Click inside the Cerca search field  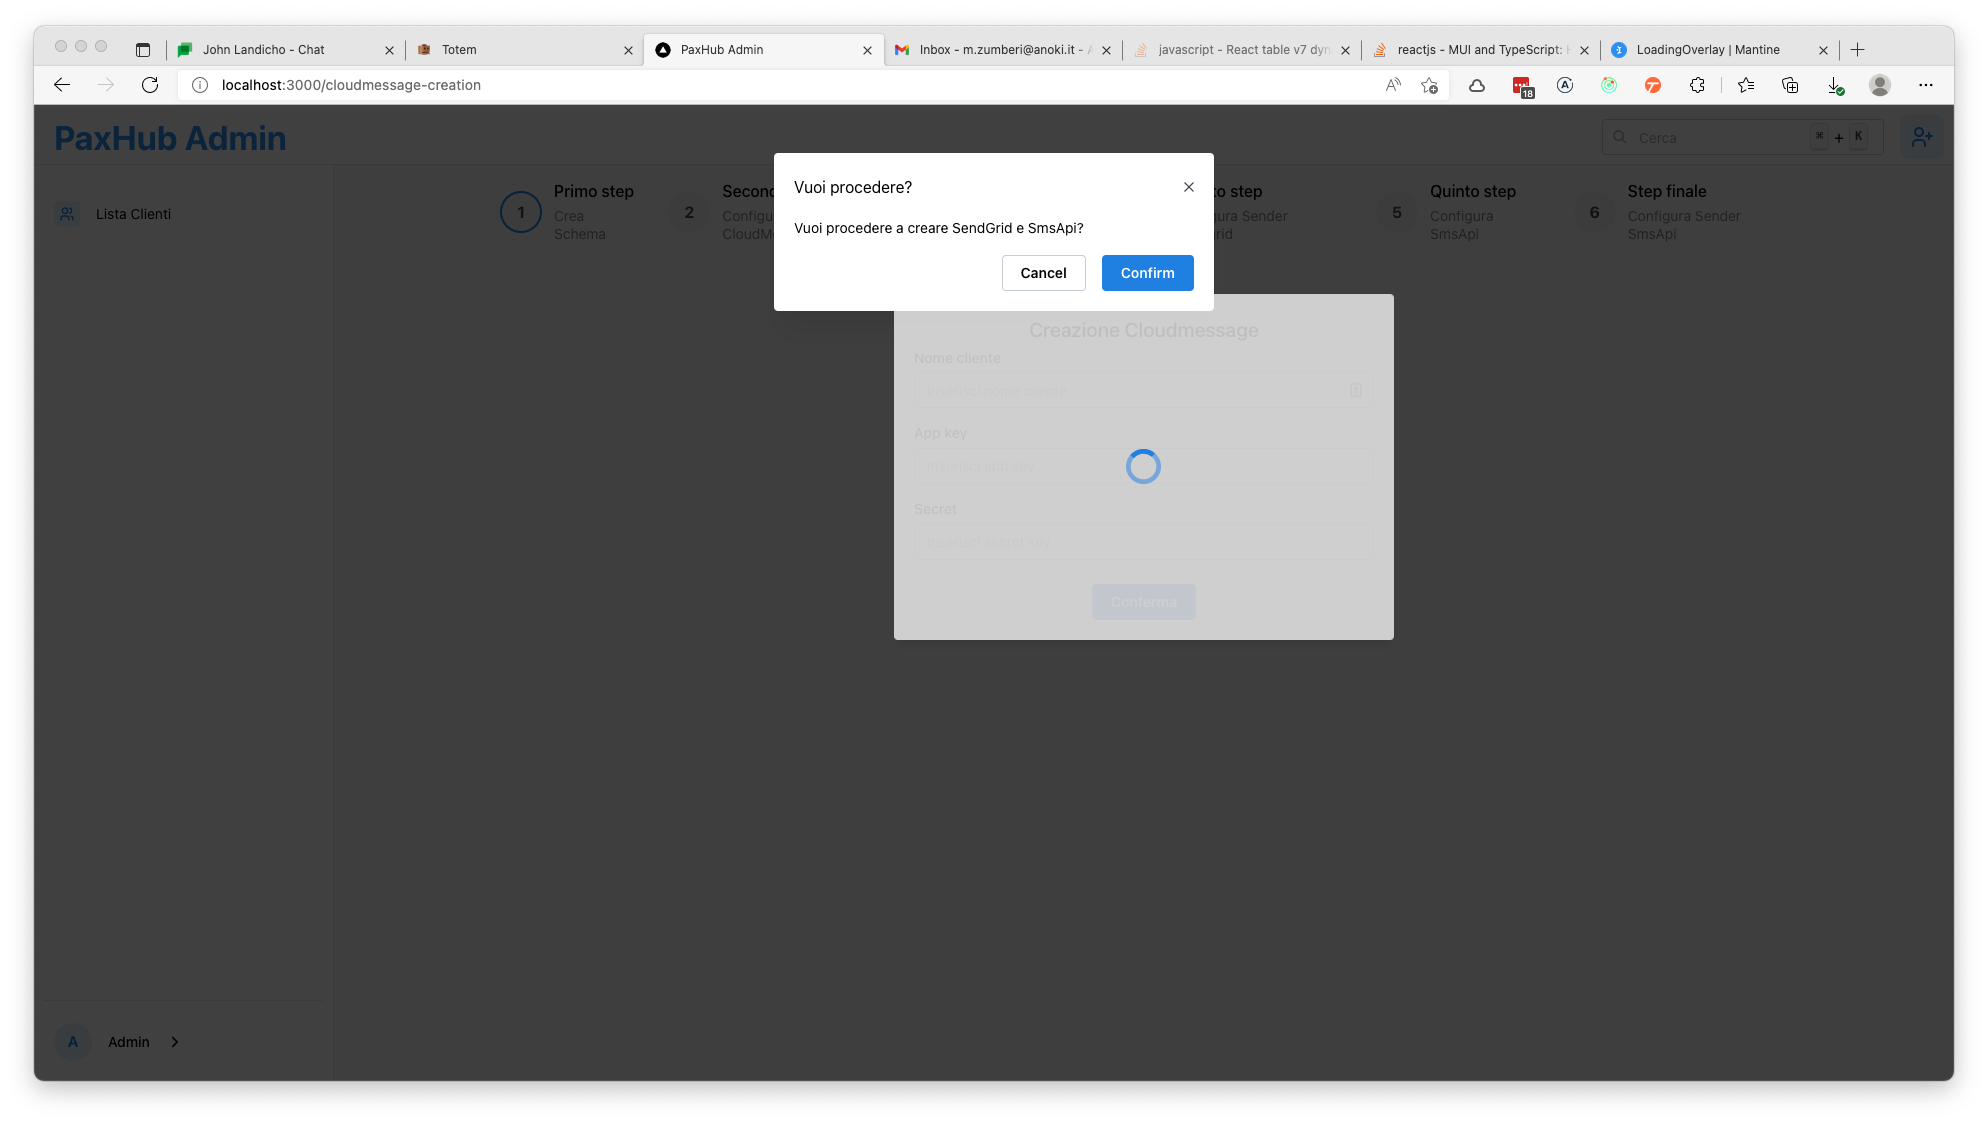[1720, 137]
